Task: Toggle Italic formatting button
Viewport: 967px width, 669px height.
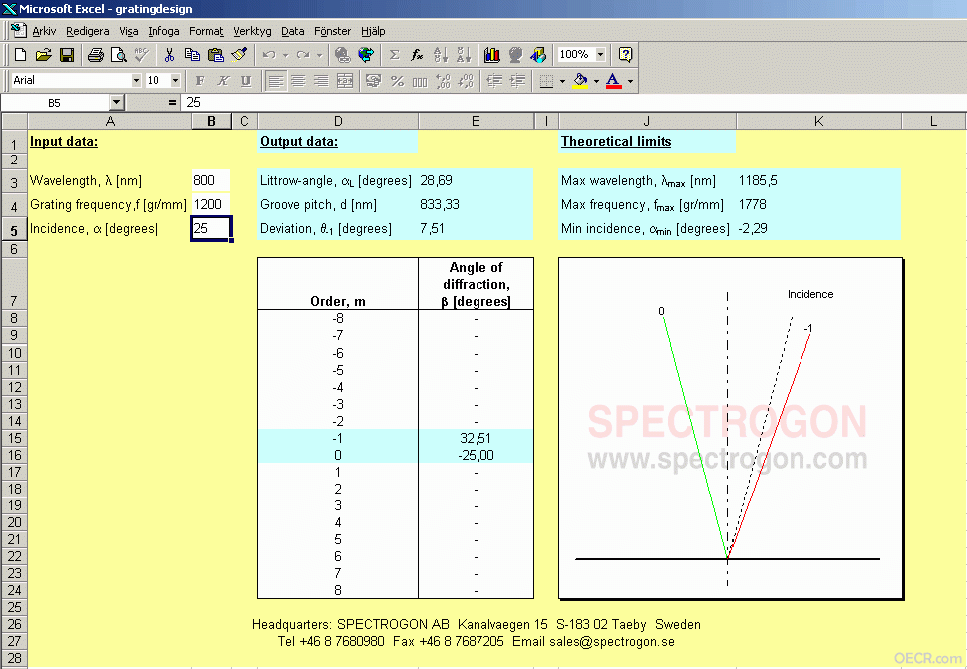Action: coord(223,81)
